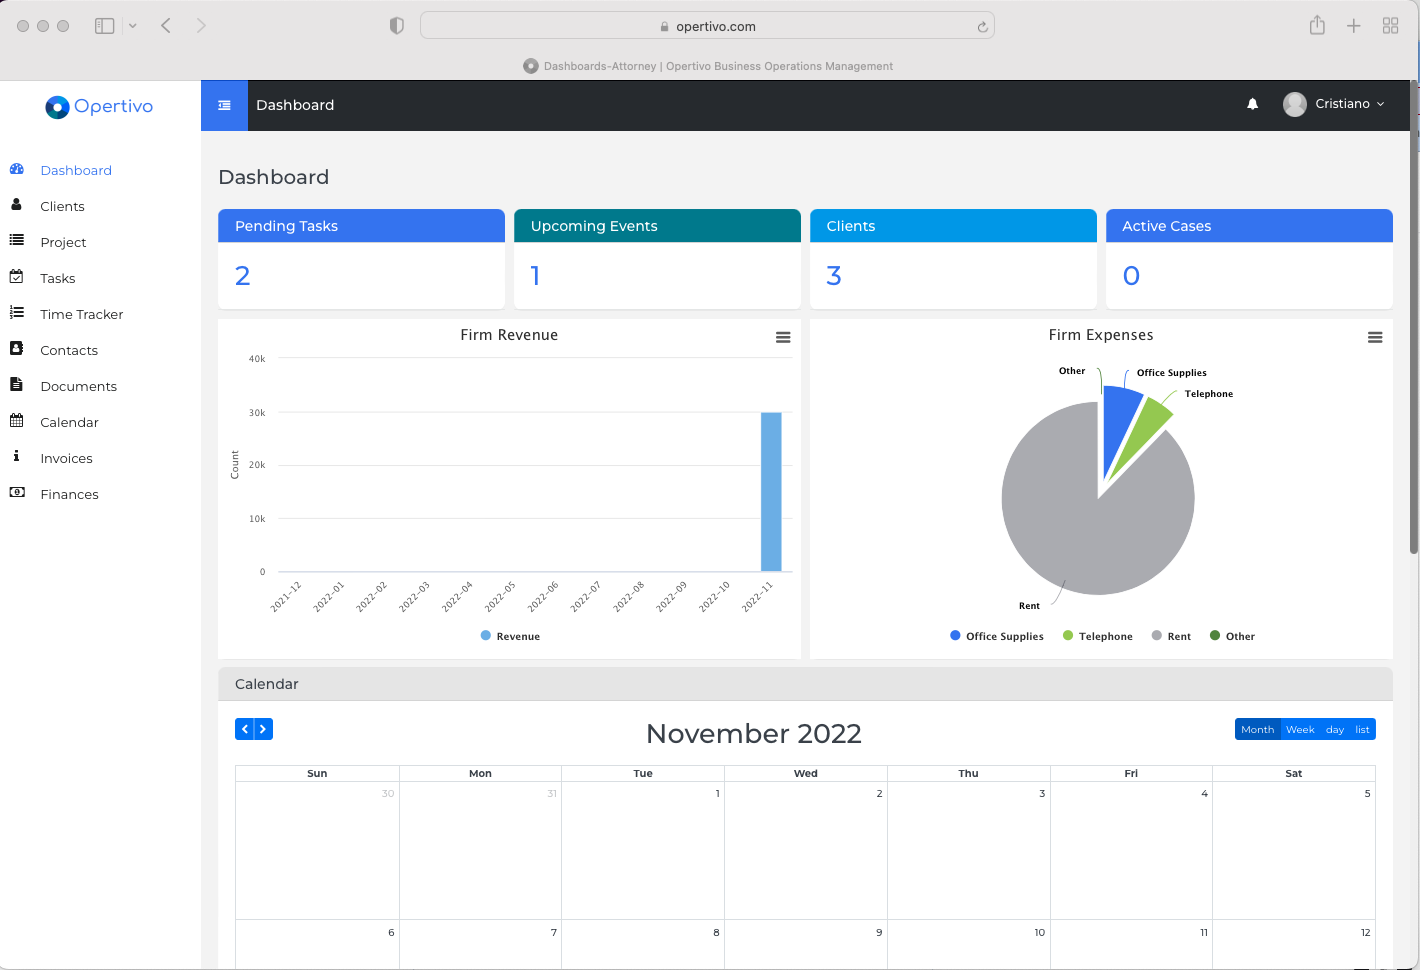Open the Project sidebar item
1420x970 pixels.
[63, 242]
